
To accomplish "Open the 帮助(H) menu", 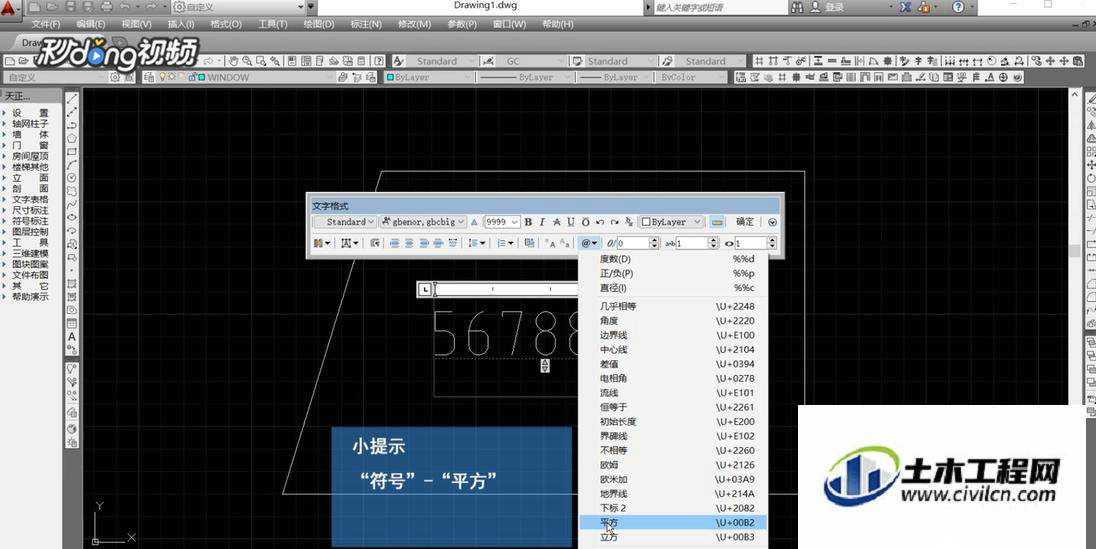I will pyautogui.click(x=556, y=24).
